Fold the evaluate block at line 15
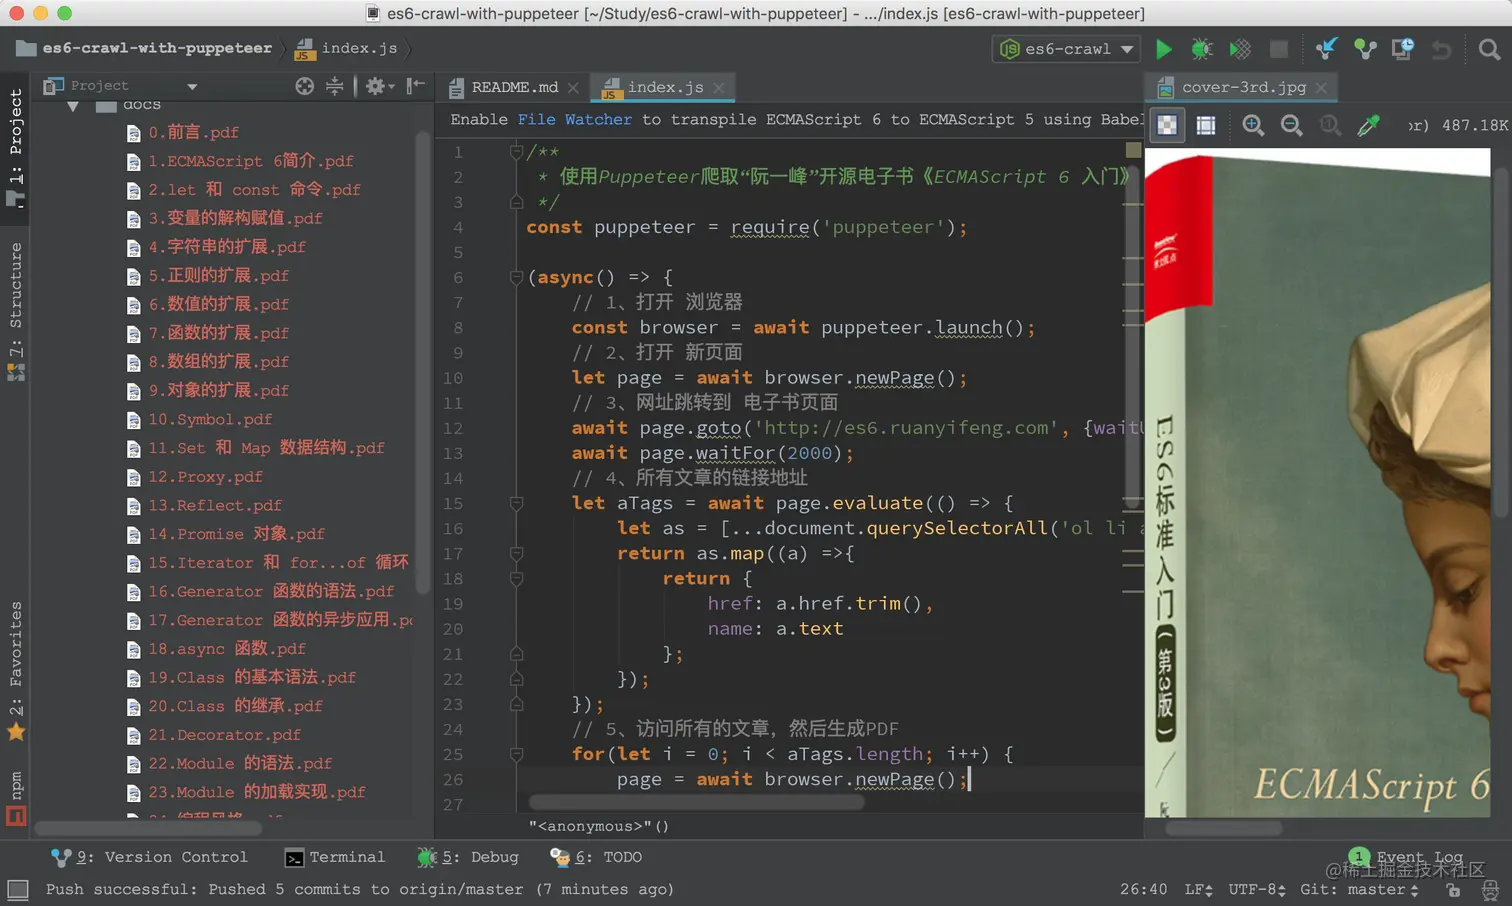 pos(516,503)
